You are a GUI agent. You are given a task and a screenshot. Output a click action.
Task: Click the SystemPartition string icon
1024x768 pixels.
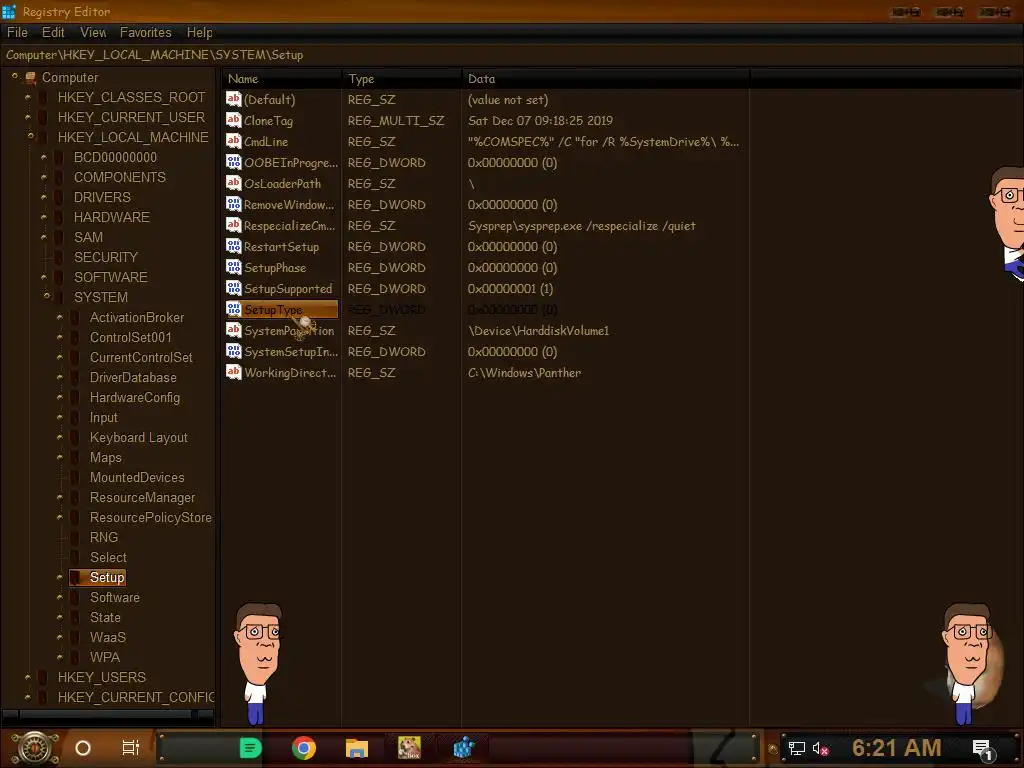[234, 330]
